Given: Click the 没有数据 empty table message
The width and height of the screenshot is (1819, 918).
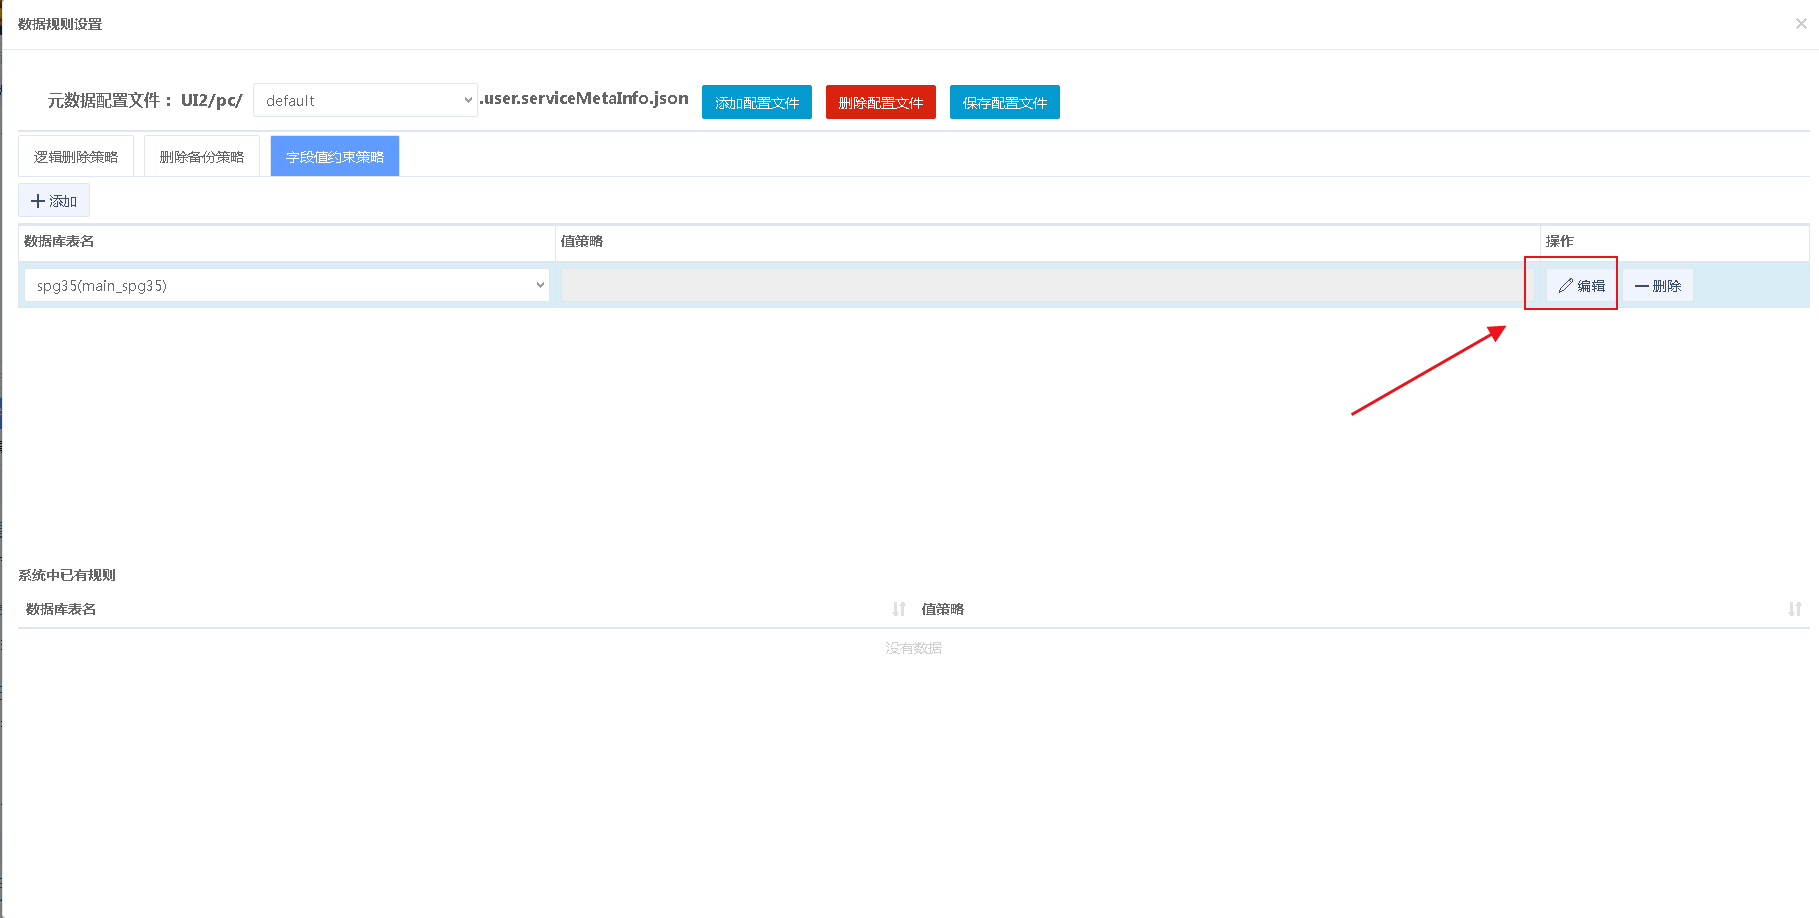Looking at the screenshot, I should (x=913, y=648).
